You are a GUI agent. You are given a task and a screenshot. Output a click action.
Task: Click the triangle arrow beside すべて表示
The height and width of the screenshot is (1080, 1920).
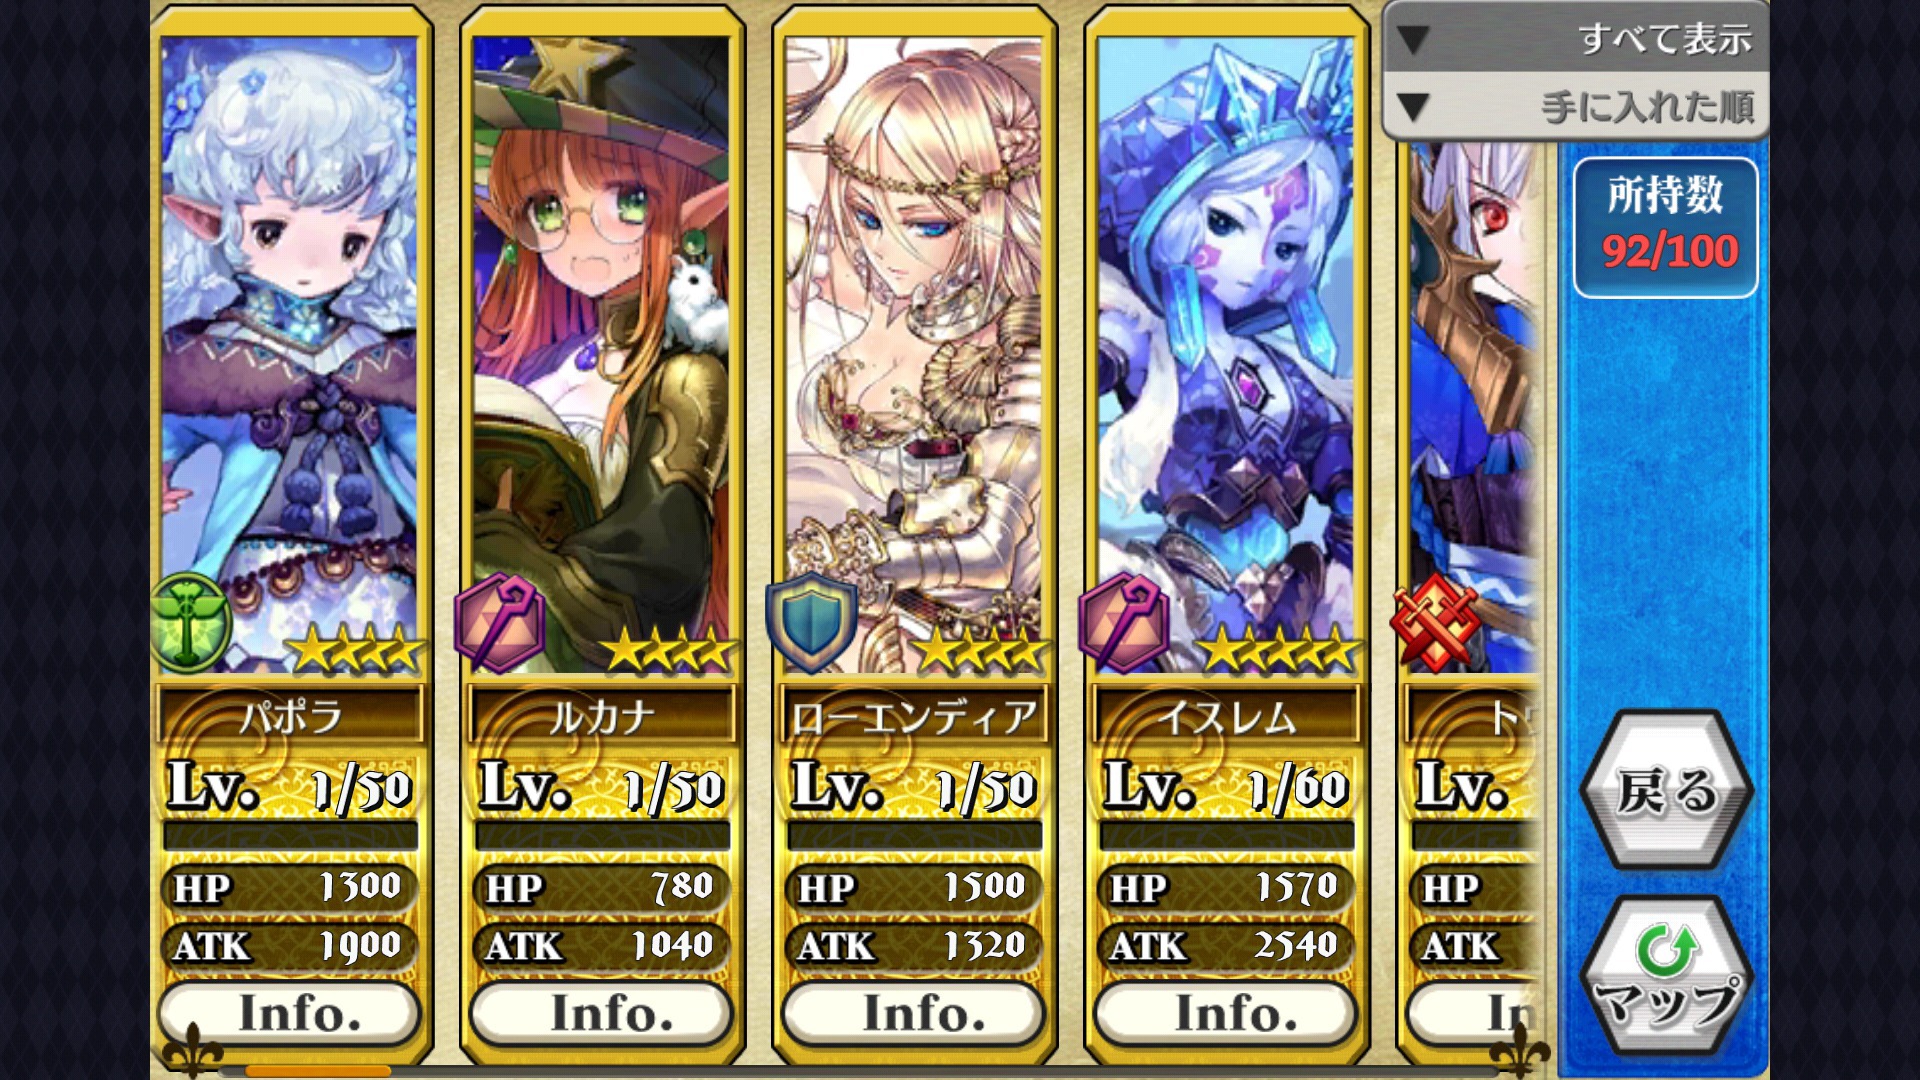[x=1413, y=40]
